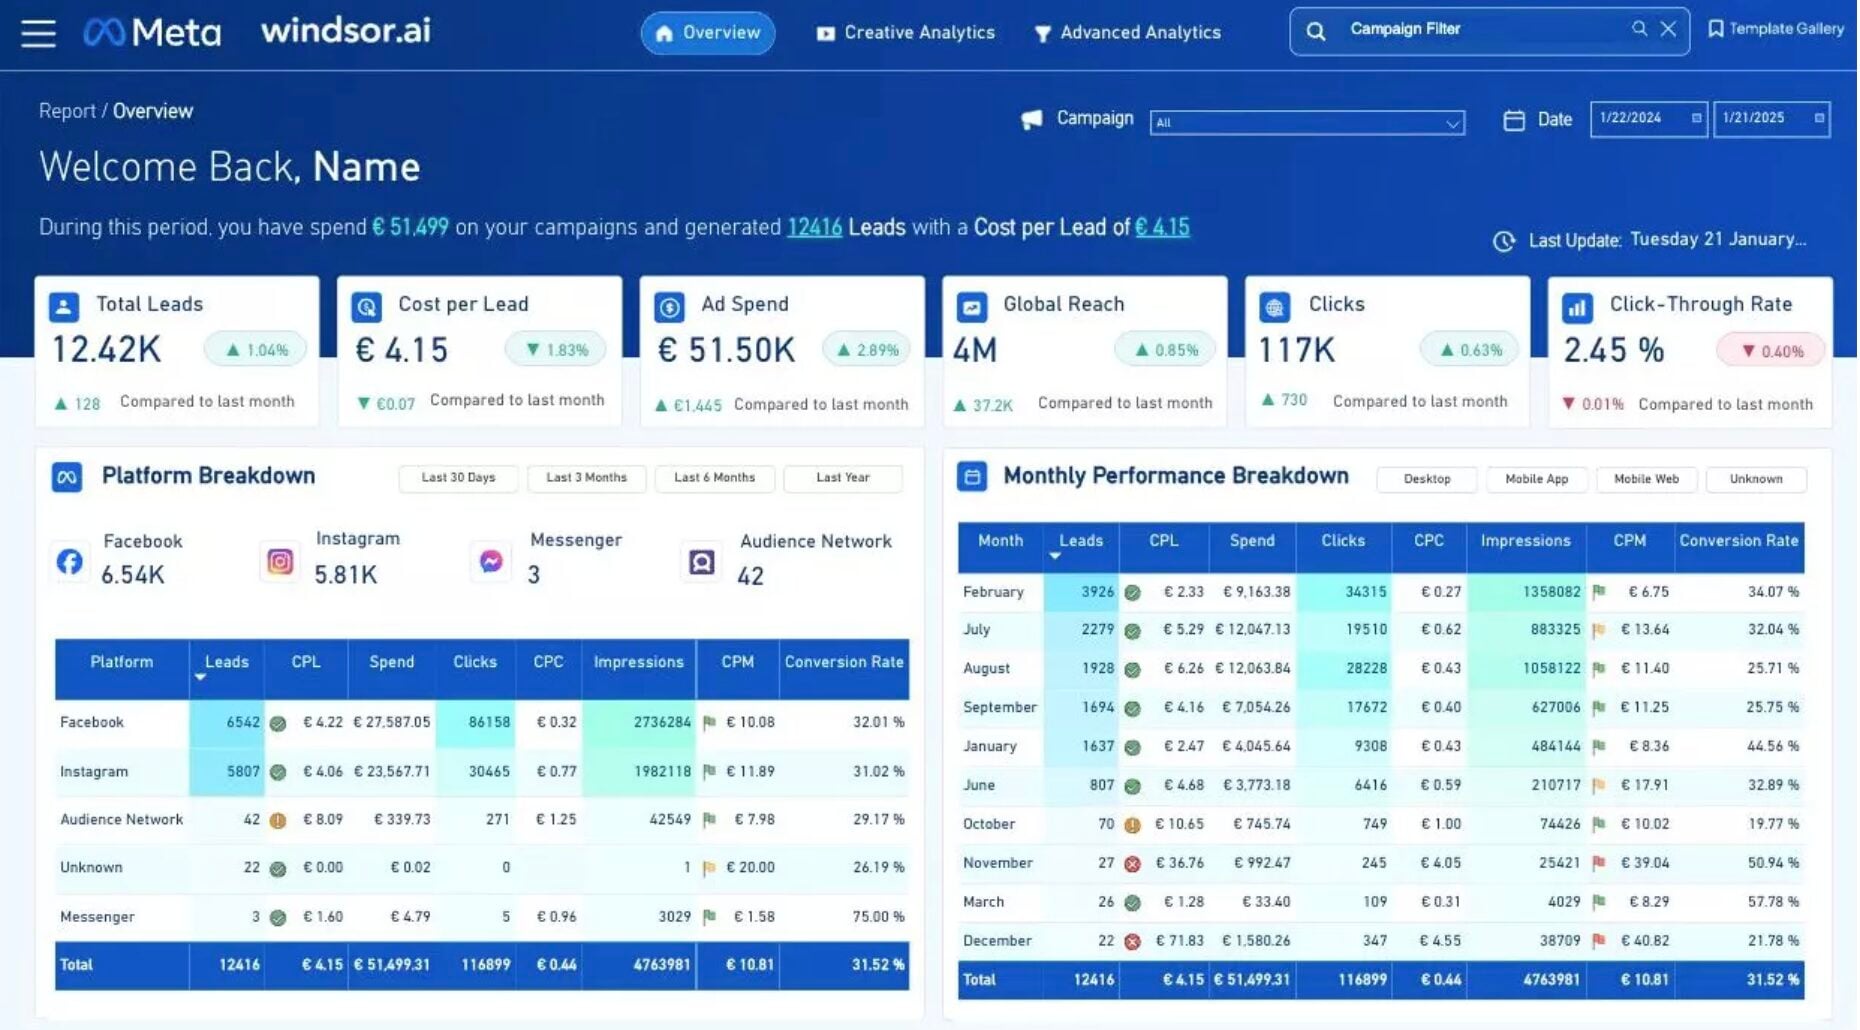
Task: Open Advanced Analytics
Action: point(1128,32)
